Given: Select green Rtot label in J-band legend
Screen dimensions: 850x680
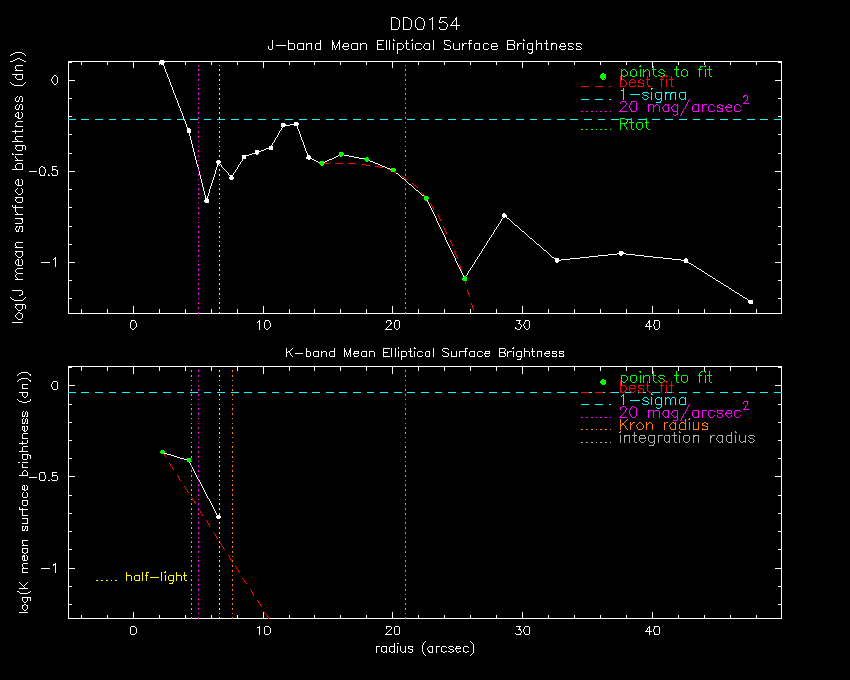Looking at the screenshot, I should [634, 125].
